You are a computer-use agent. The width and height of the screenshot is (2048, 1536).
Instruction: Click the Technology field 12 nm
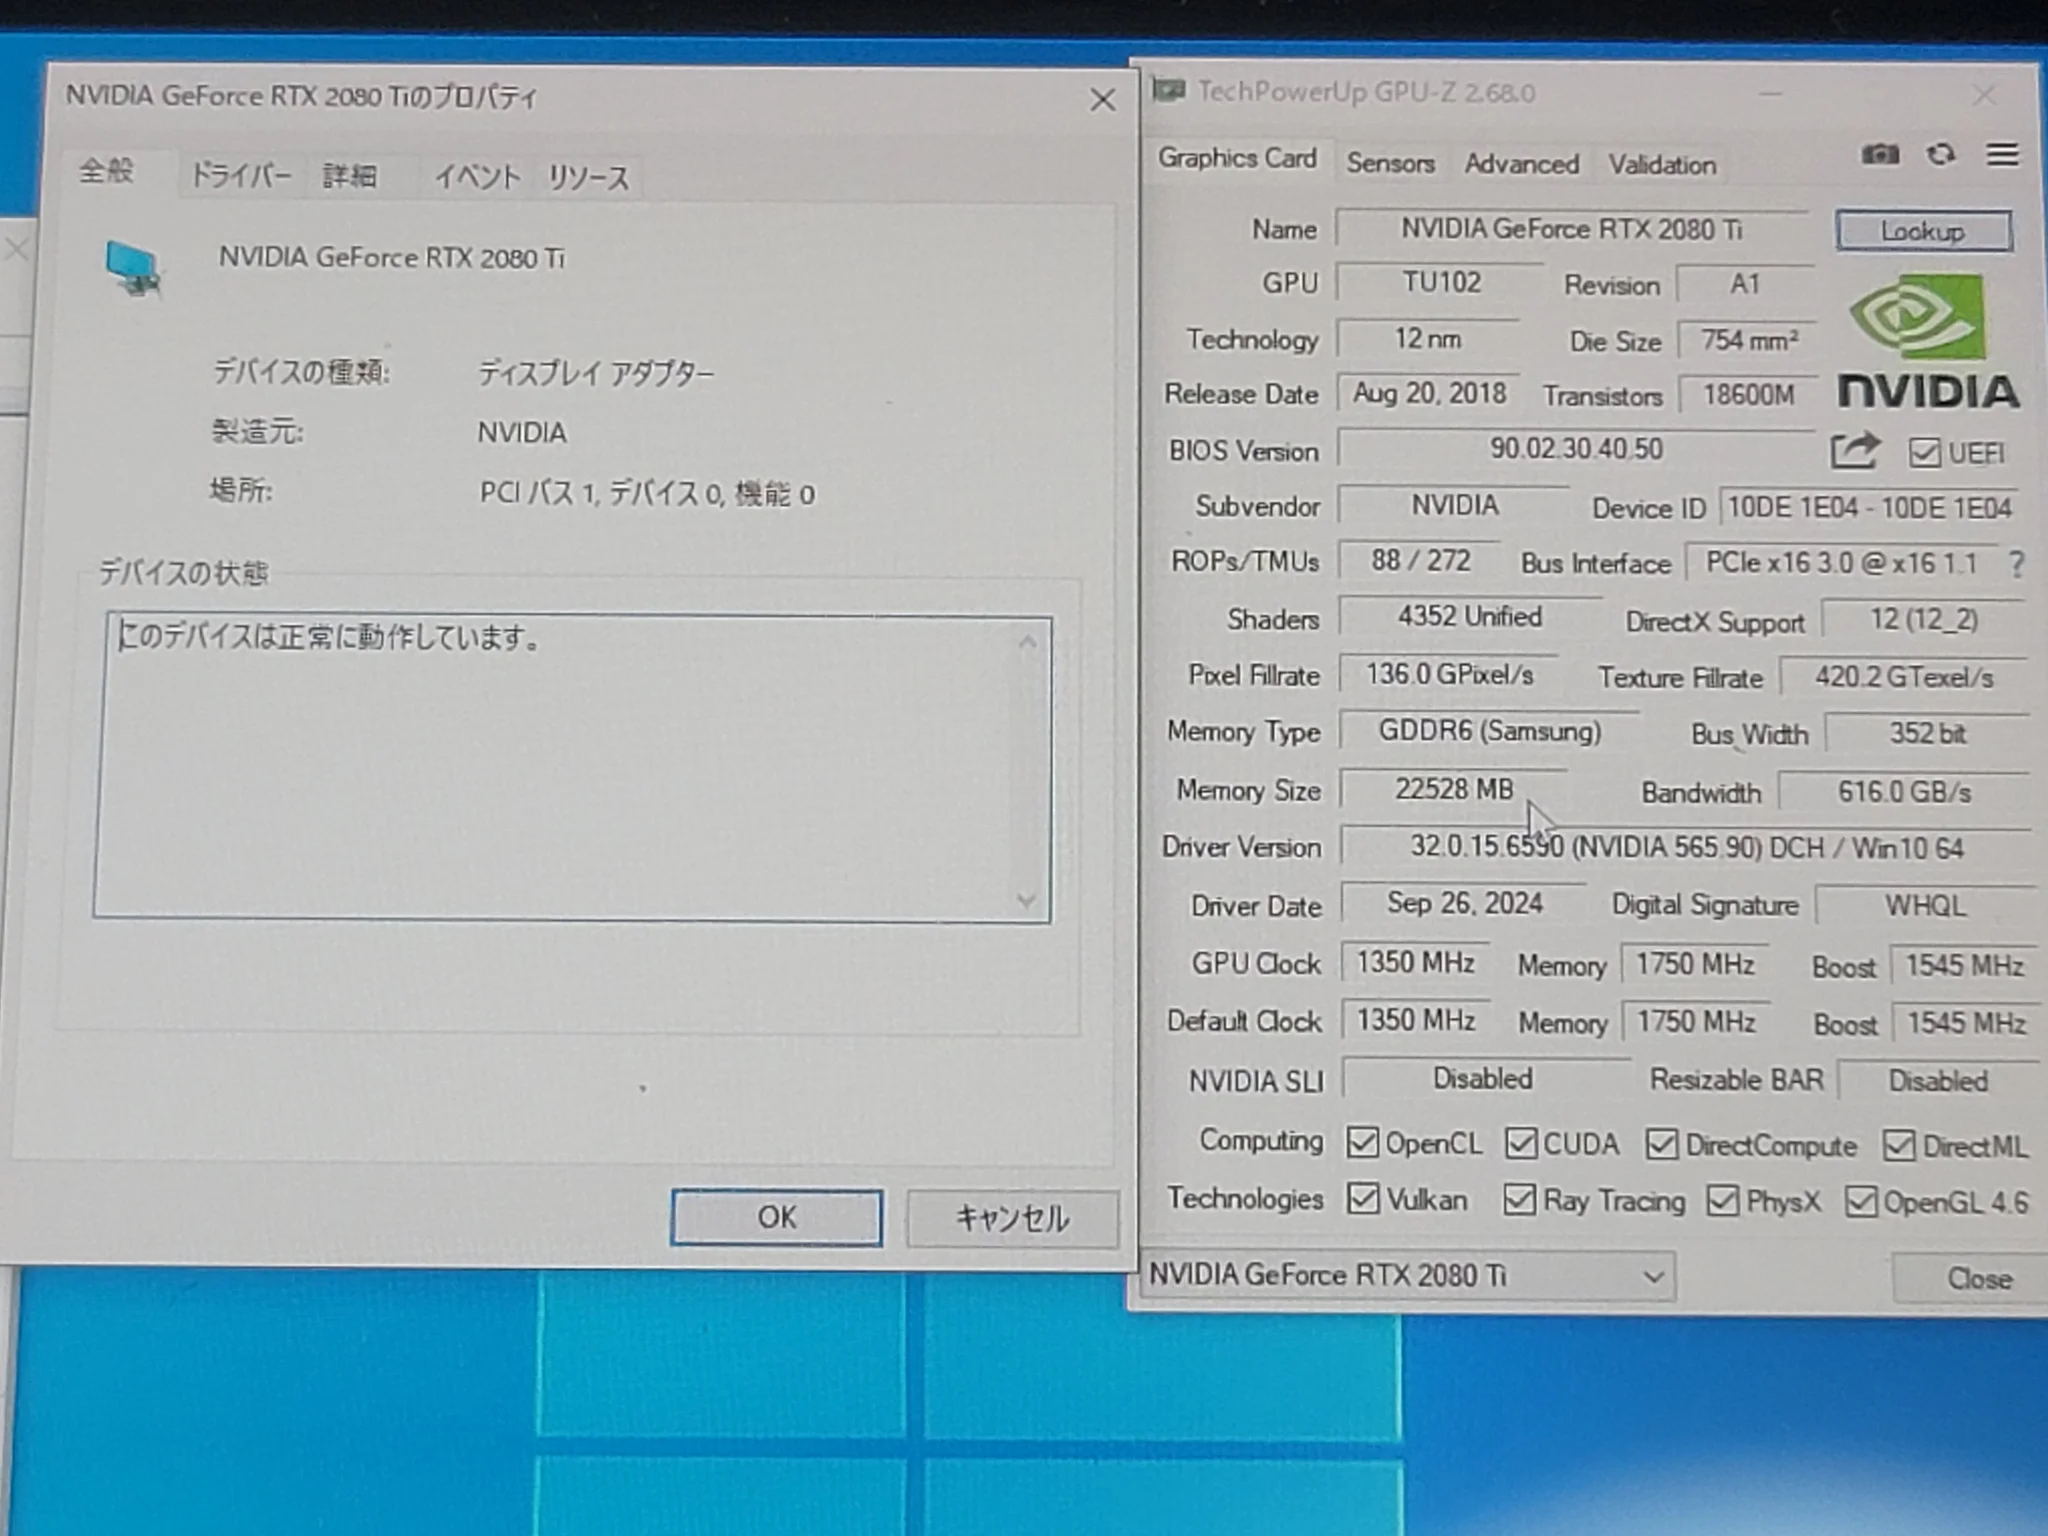point(1428,339)
